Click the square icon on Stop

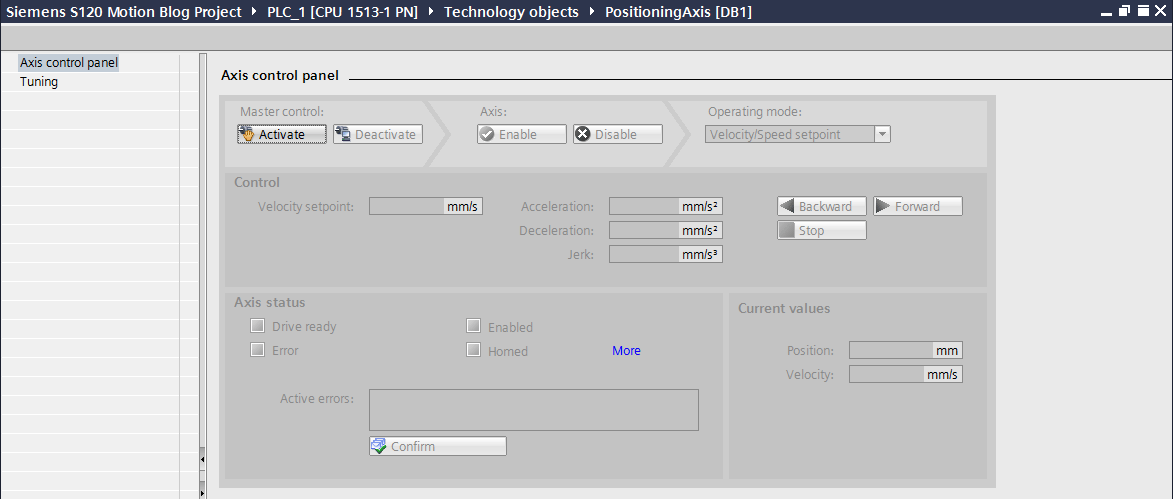click(786, 230)
